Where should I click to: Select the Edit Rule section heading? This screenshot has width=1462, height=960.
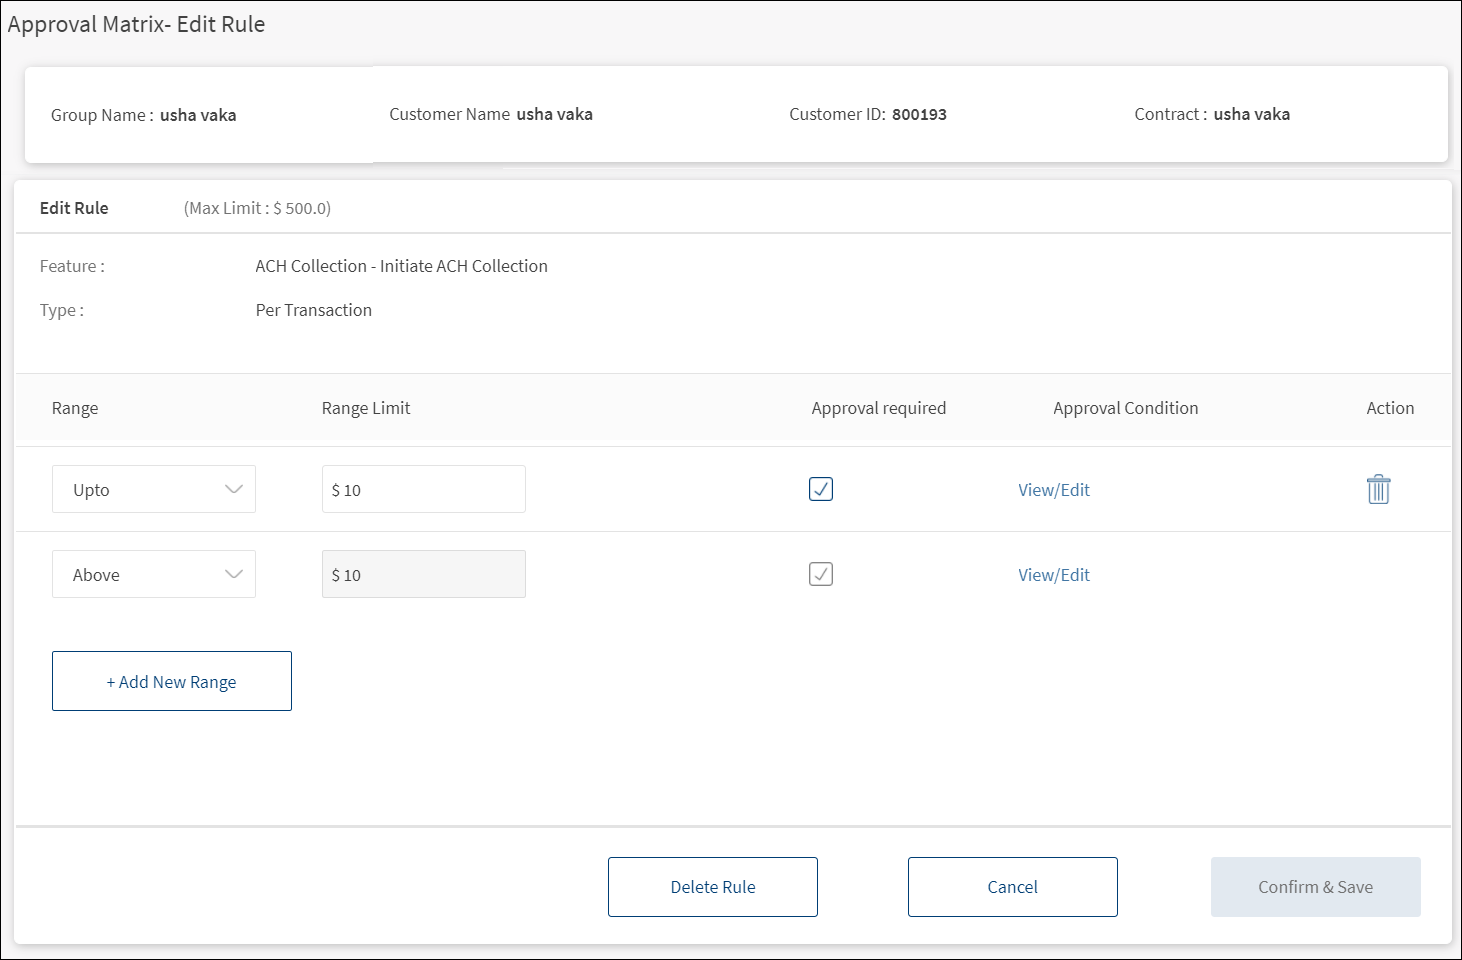pos(74,208)
